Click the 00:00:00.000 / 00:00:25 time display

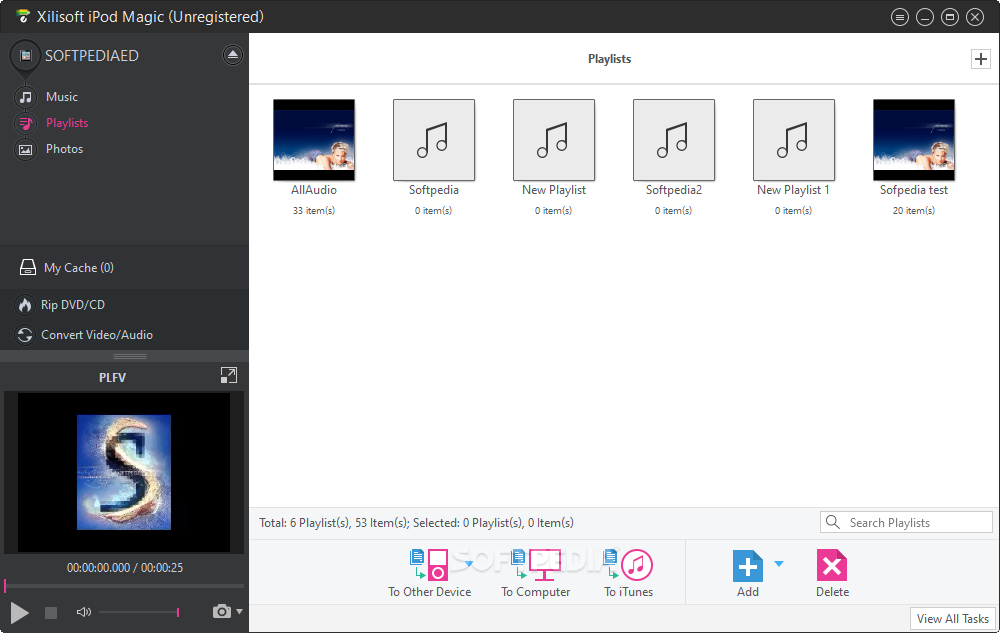(x=125, y=567)
